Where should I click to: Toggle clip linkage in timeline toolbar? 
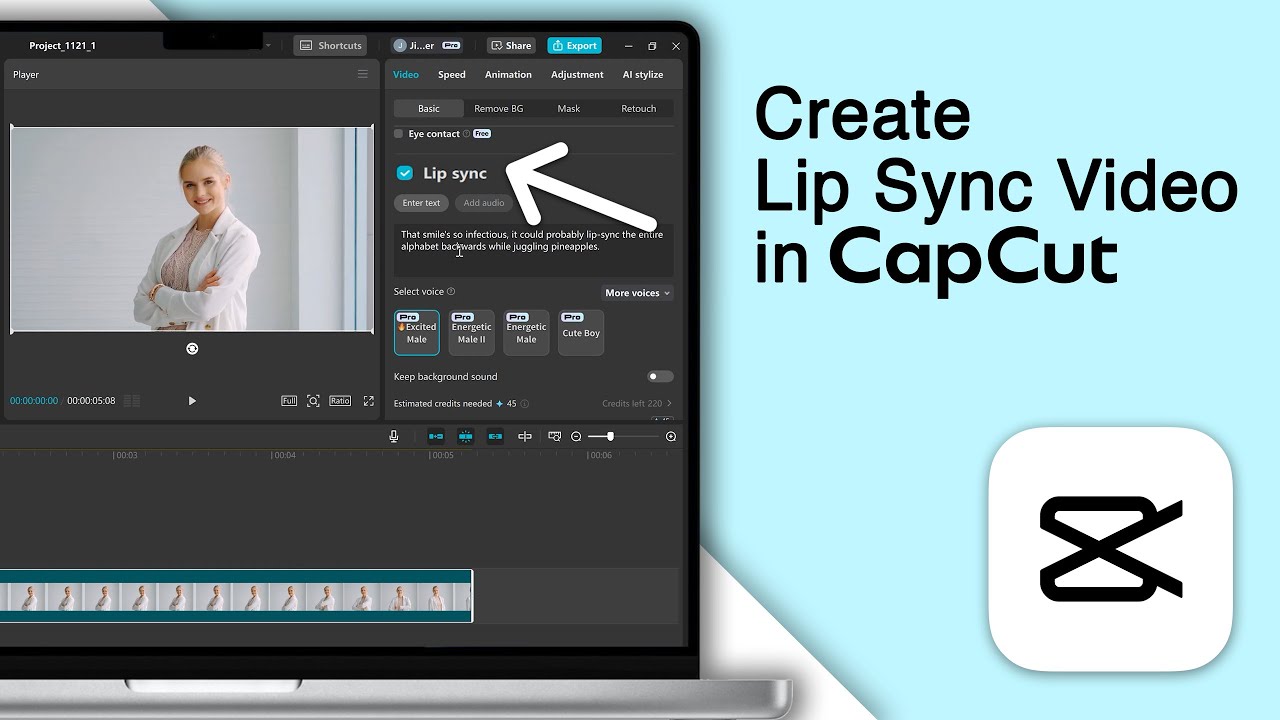[495, 436]
